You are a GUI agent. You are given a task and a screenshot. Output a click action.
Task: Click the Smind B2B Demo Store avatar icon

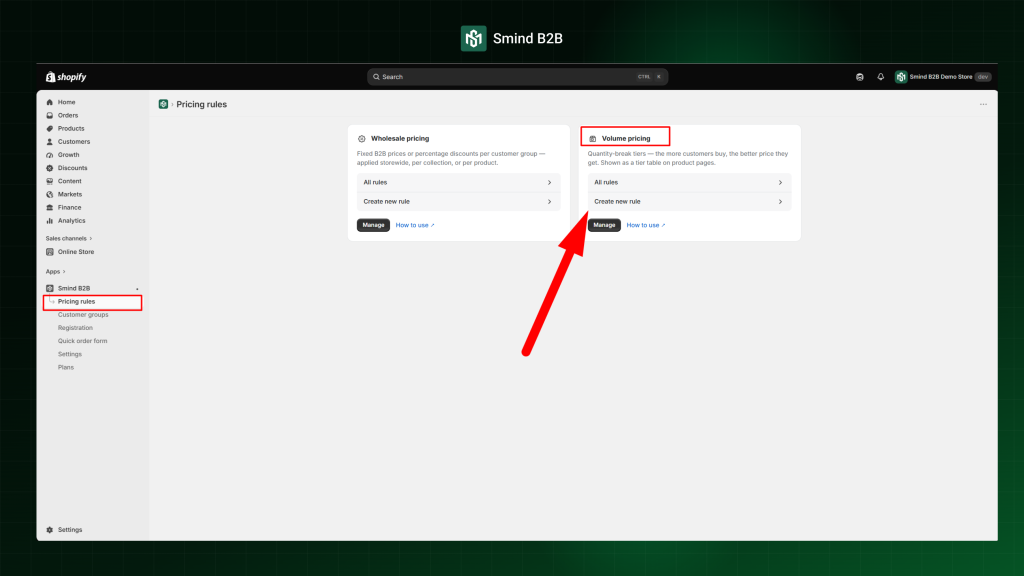point(901,77)
